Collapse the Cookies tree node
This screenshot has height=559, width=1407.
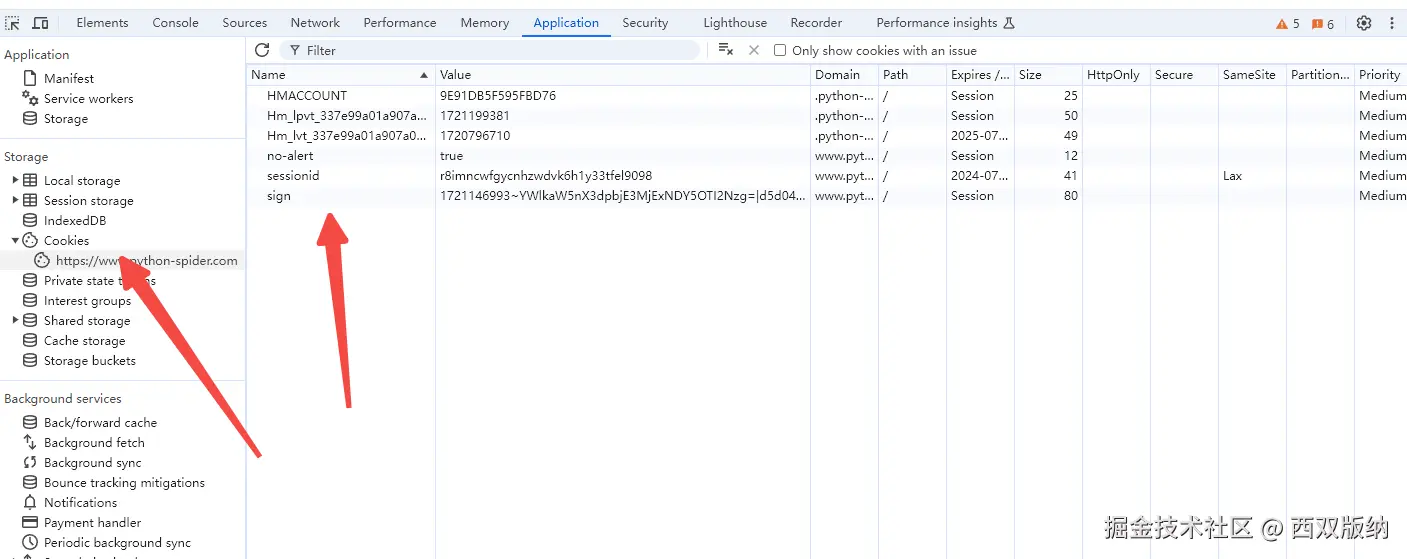point(15,240)
